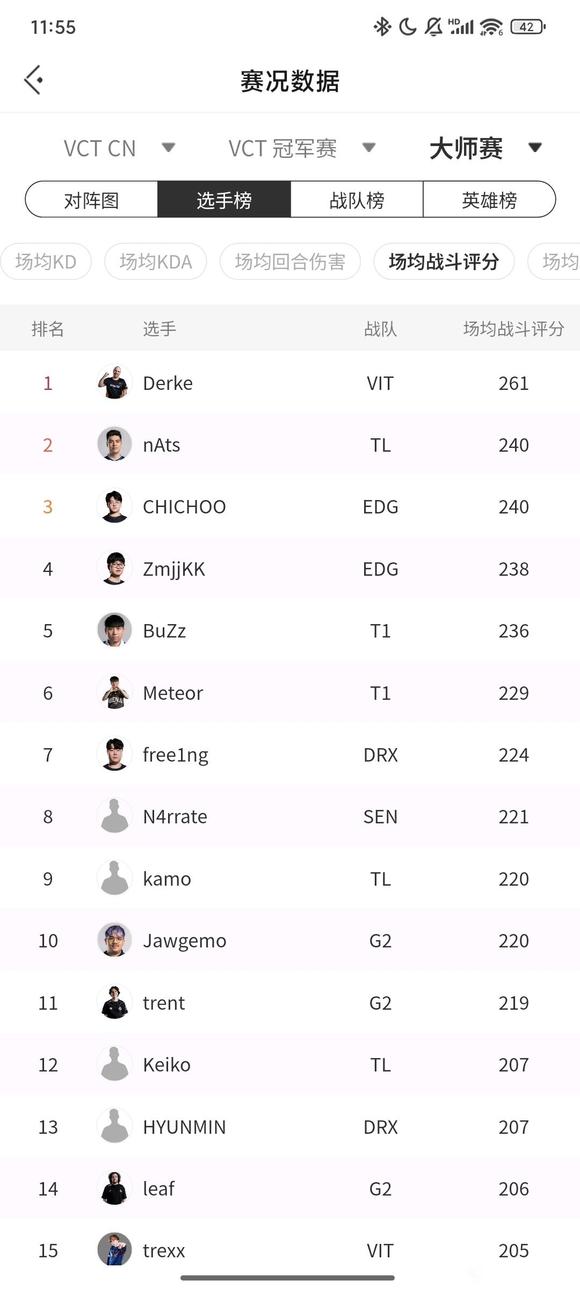Tap the Bluetooth status icon
The width and height of the screenshot is (580, 1289).
pyautogui.click(x=382, y=27)
